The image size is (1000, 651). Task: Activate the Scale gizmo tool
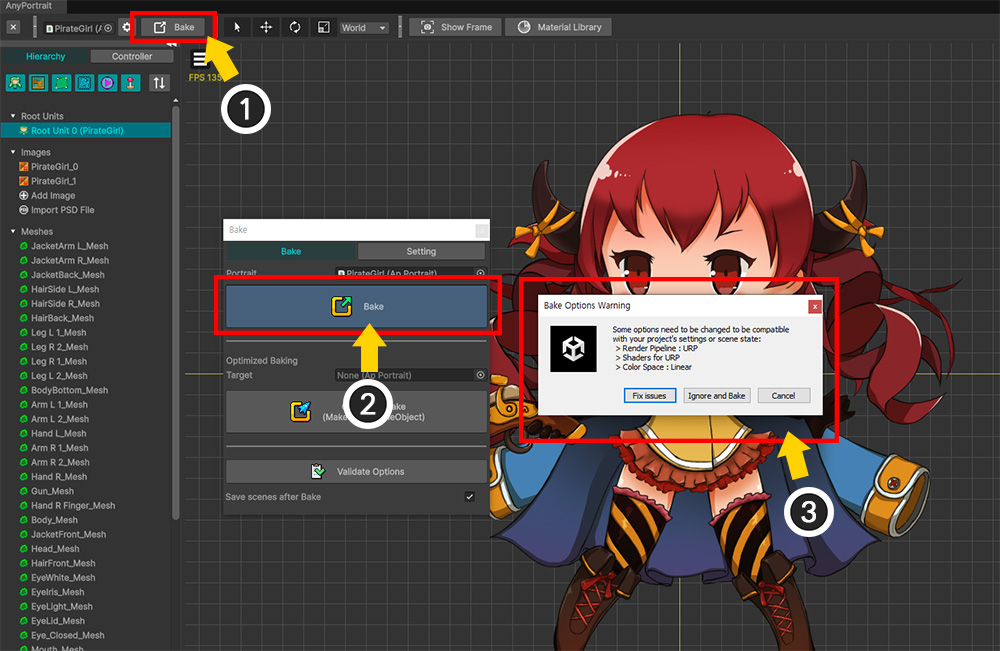[x=324, y=27]
